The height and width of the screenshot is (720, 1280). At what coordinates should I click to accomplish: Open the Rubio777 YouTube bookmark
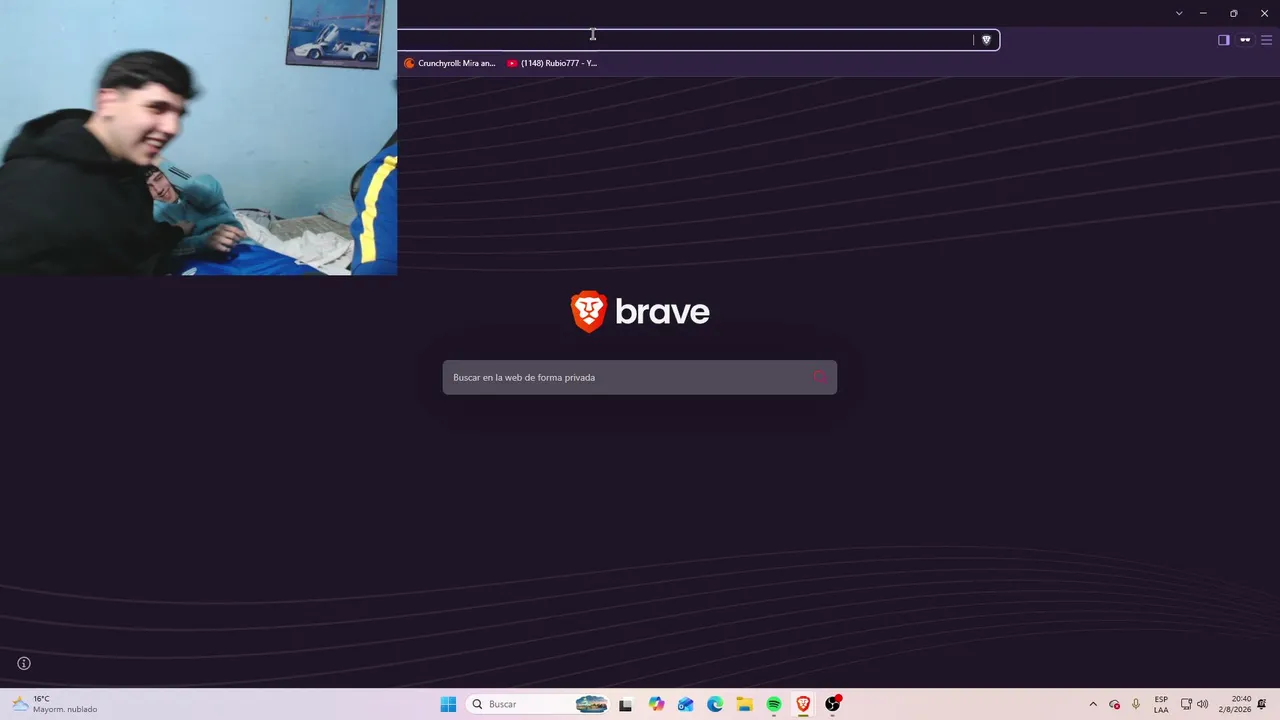click(x=552, y=63)
